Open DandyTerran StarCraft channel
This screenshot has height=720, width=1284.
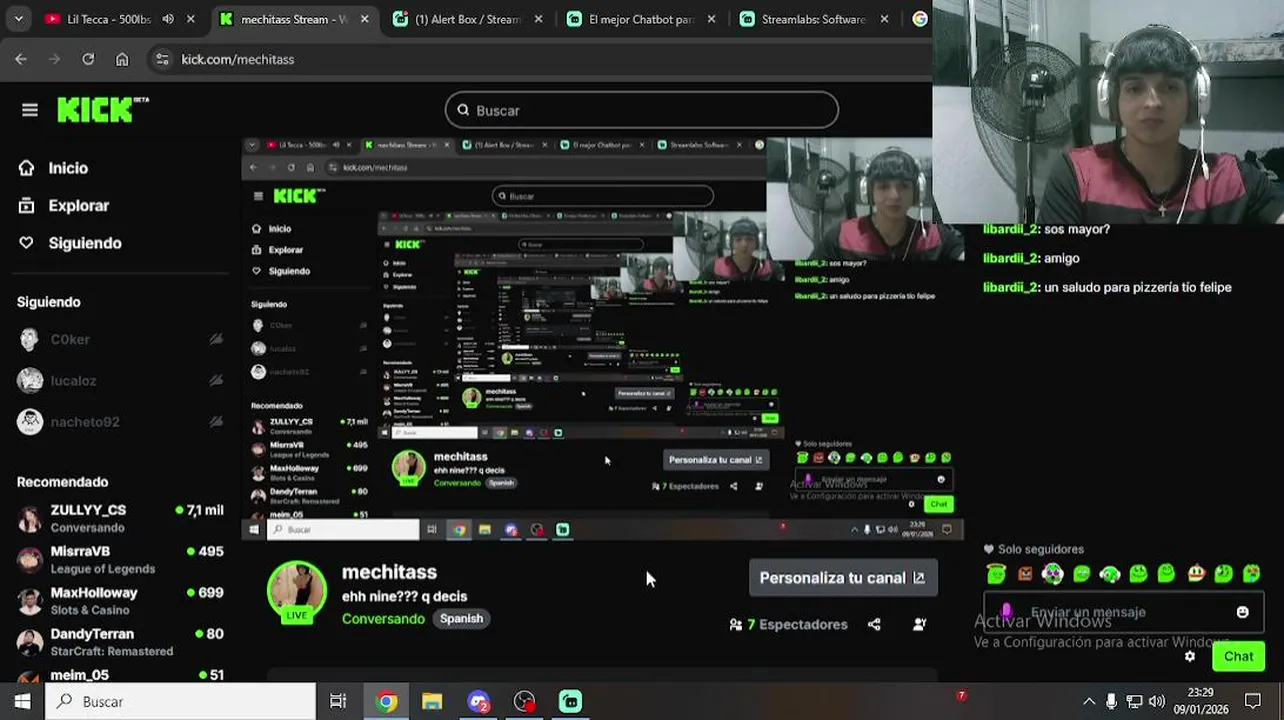tap(120, 642)
